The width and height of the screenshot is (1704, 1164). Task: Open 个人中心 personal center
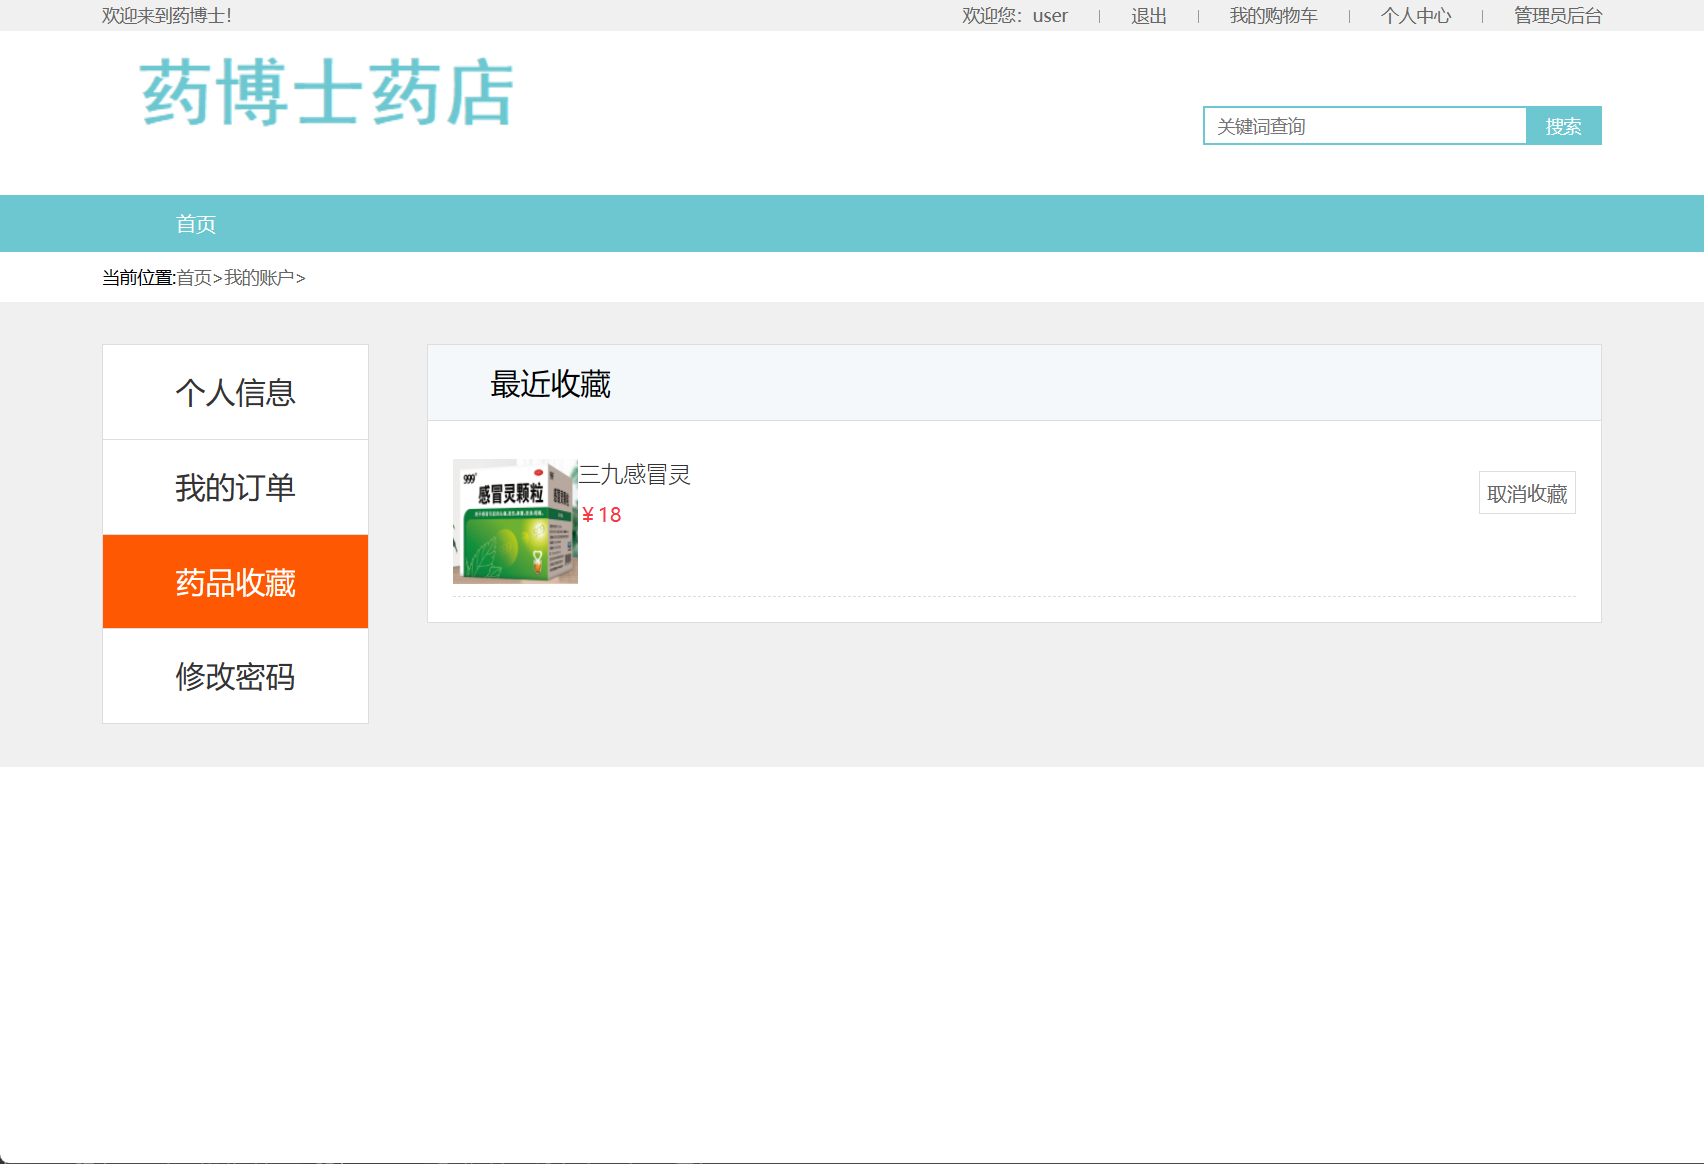click(1416, 15)
